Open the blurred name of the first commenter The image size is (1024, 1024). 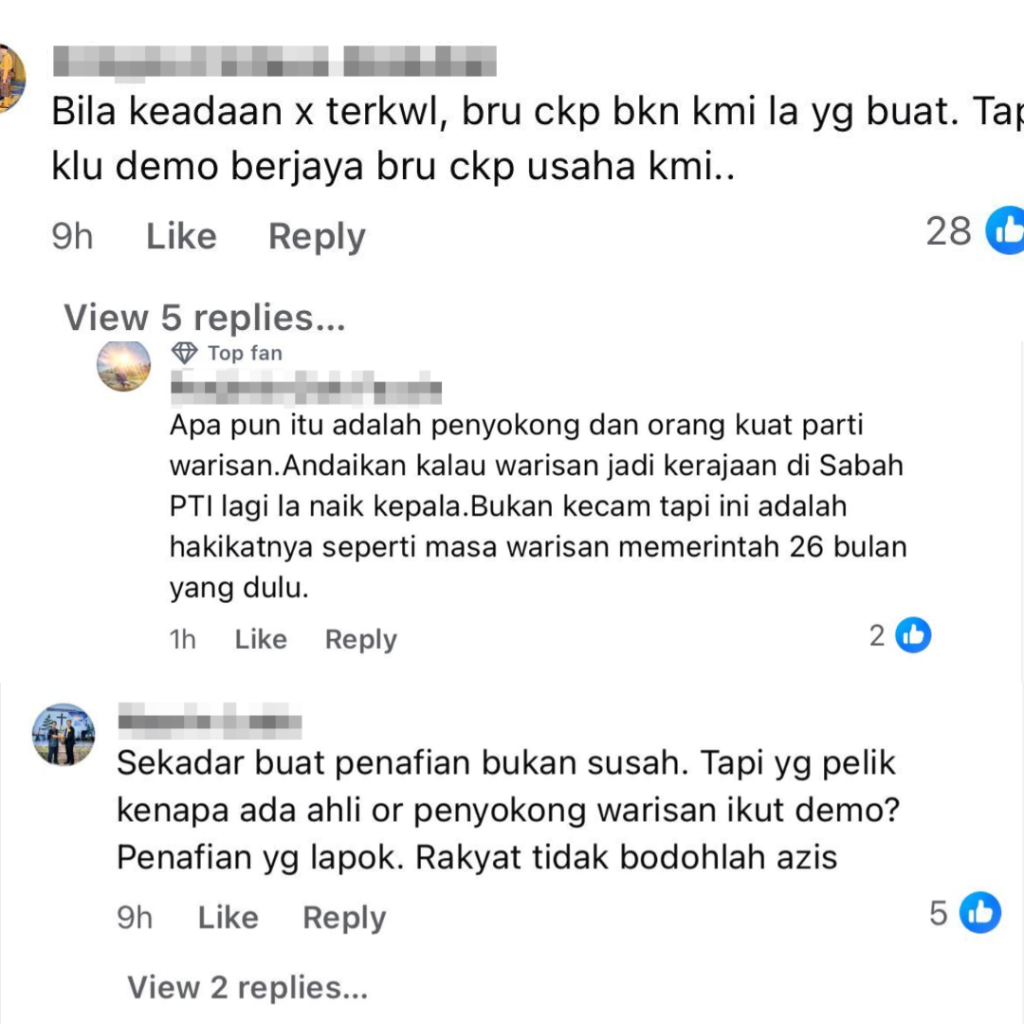[274, 62]
